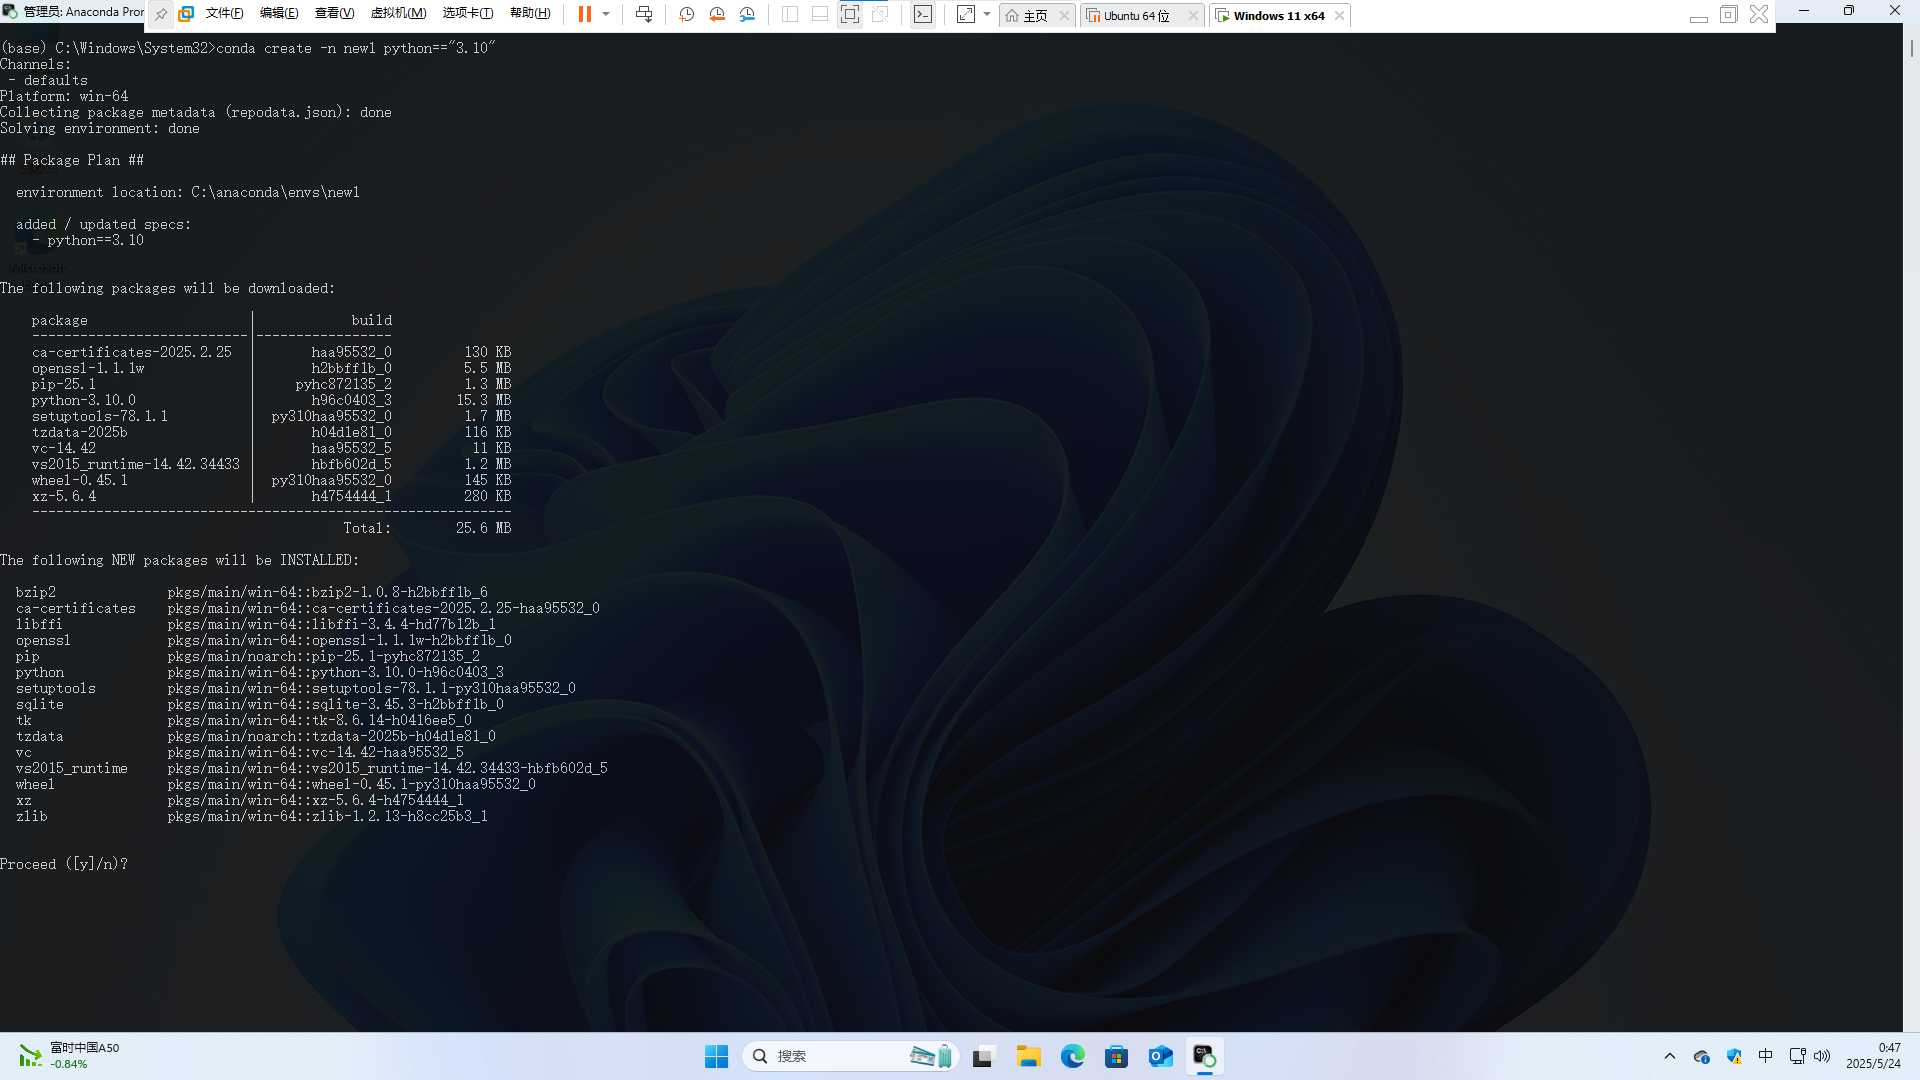This screenshot has width=1920, height=1080.
Task: Send Ctrl+Alt+Del to the VM
Action: point(644,14)
